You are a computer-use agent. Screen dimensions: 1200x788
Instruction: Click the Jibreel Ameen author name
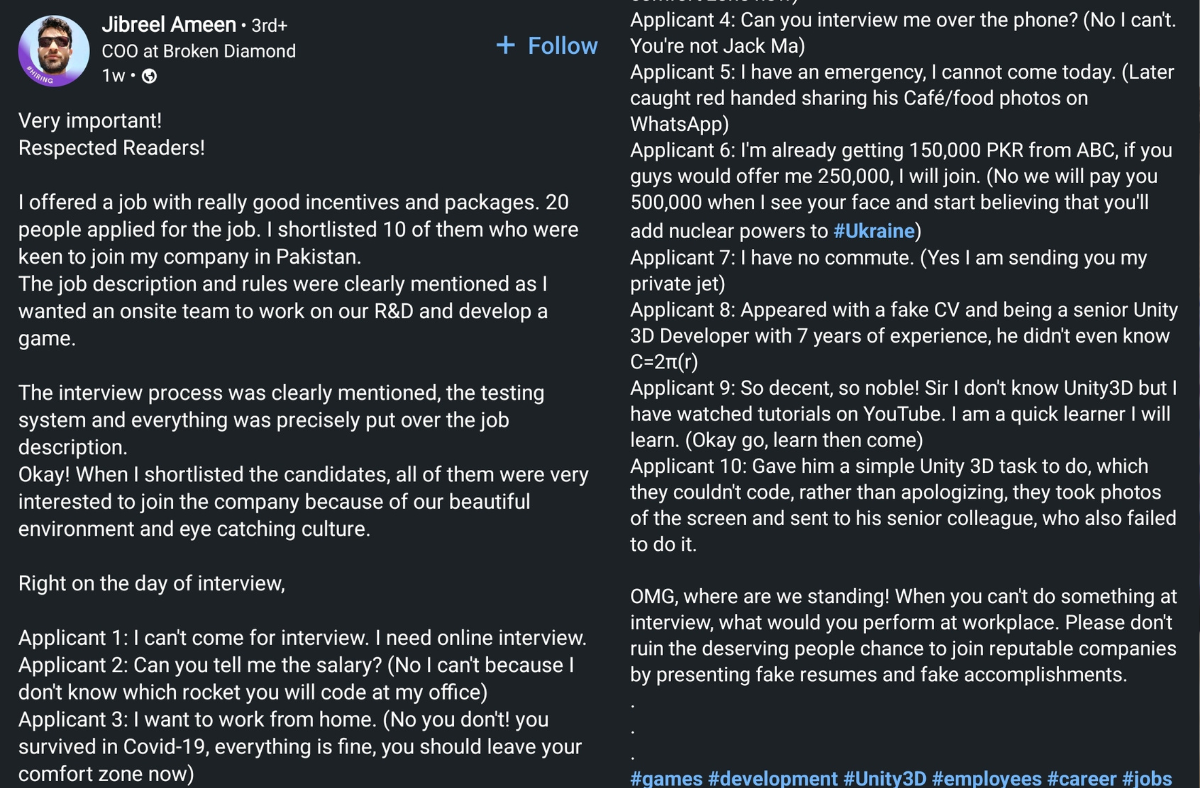coord(168,24)
